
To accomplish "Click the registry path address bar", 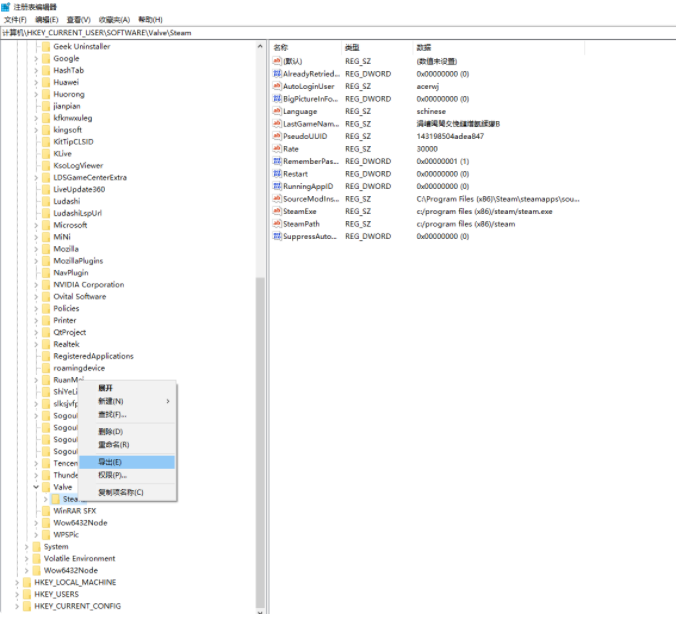I will pyautogui.click(x=338, y=33).
